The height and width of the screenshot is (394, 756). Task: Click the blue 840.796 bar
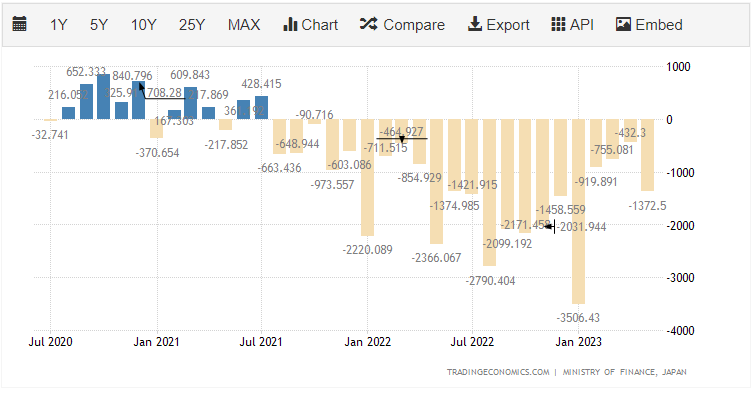point(104,97)
